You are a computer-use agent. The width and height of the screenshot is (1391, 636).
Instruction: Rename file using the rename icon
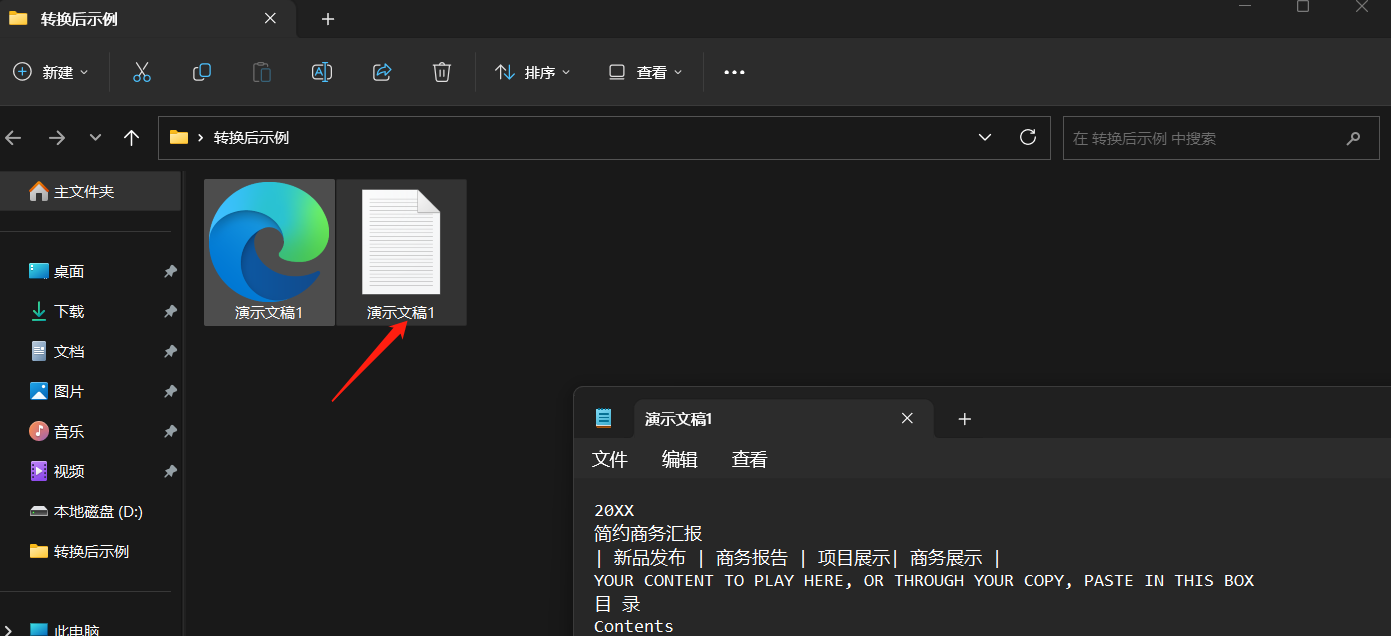(321, 71)
